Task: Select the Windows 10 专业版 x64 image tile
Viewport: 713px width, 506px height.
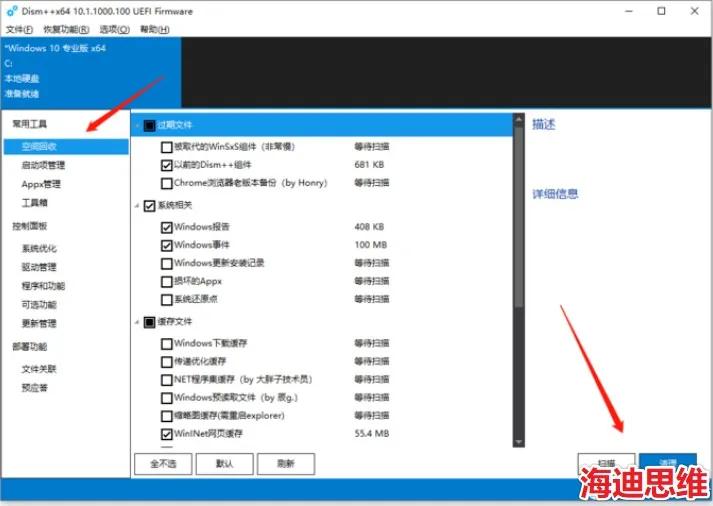Action: coord(91,72)
